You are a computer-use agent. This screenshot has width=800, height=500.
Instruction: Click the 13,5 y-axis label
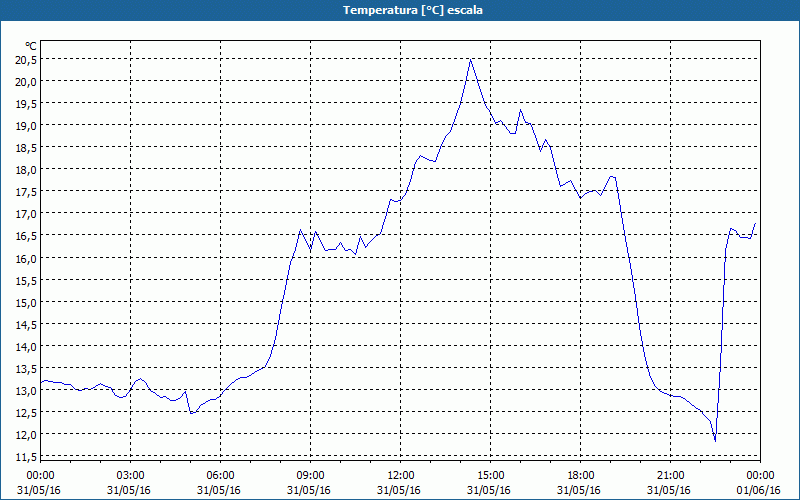click(x=27, y=368)
